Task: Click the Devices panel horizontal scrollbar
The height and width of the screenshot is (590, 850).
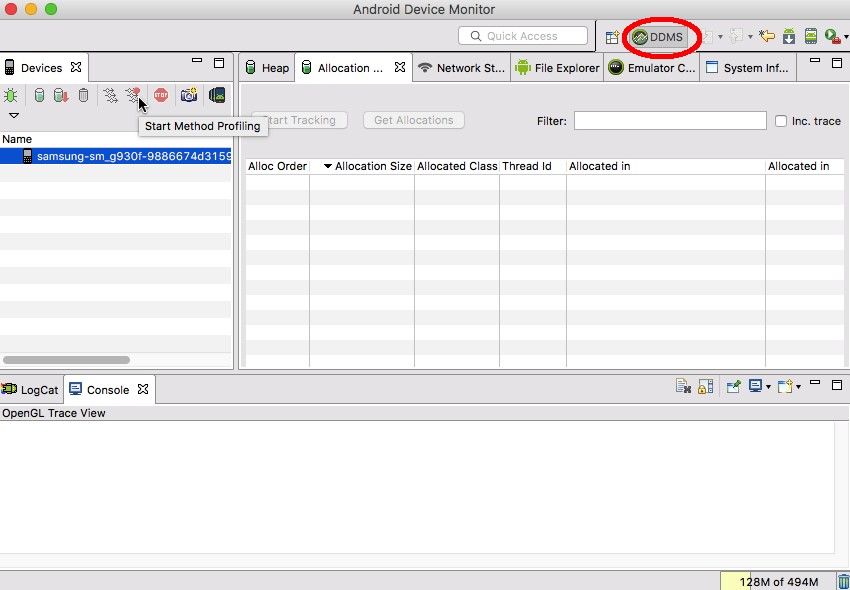Action: pos(66,360)
